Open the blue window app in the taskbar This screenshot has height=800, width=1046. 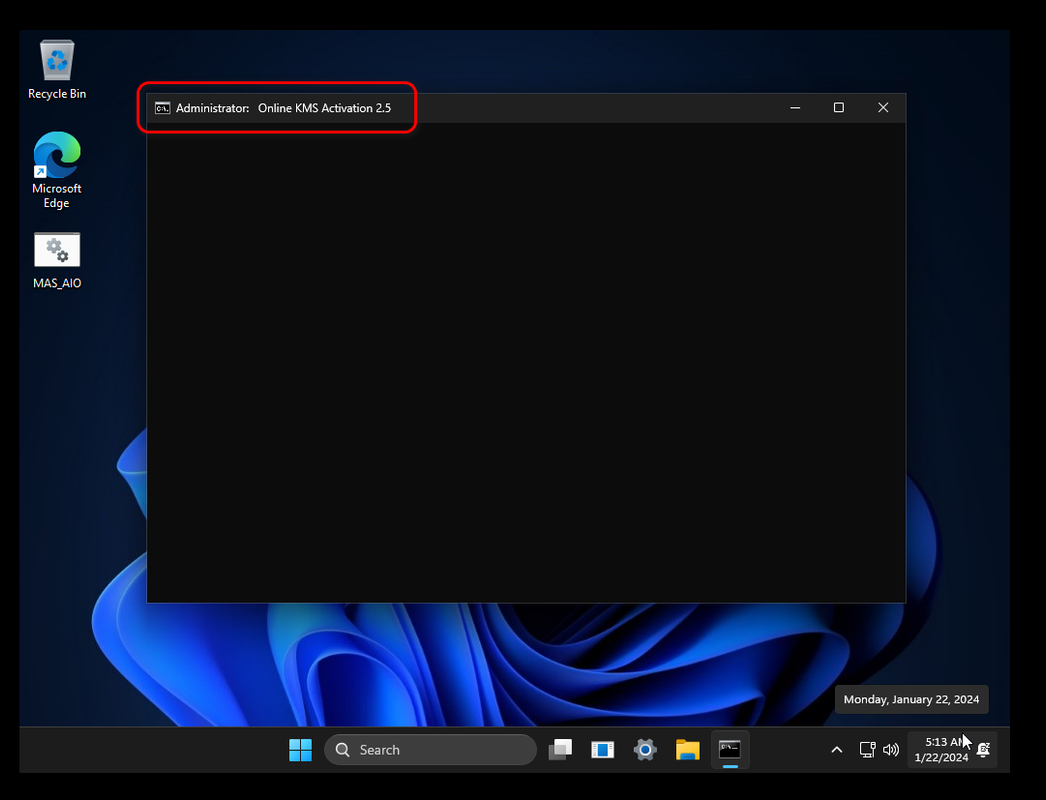(x=602, y=749)
